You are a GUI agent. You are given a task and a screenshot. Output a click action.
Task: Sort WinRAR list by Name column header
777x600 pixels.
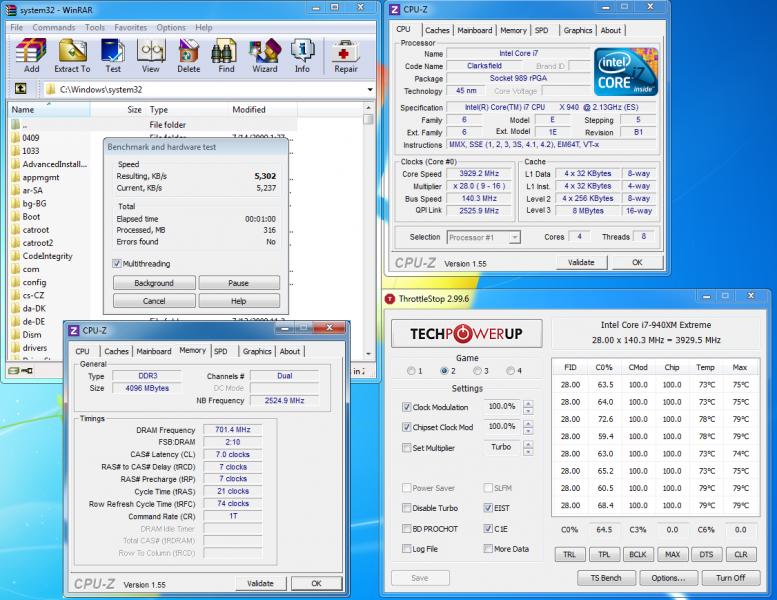[x=49, y=109]
